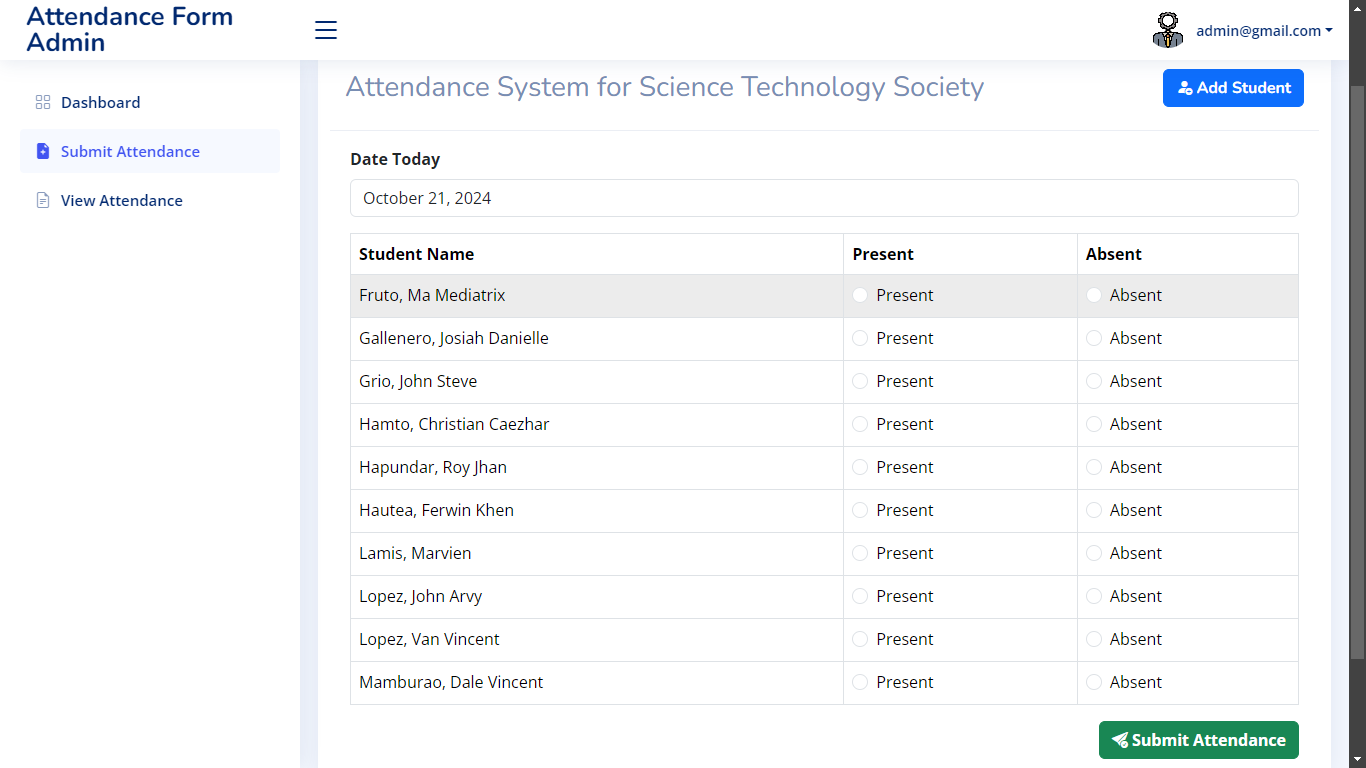Image resolution: width=1366 pixels, height=768 pixels.
Task: Click the Dashboard grid icon in sidebar
Action: (x=42, y=102)
